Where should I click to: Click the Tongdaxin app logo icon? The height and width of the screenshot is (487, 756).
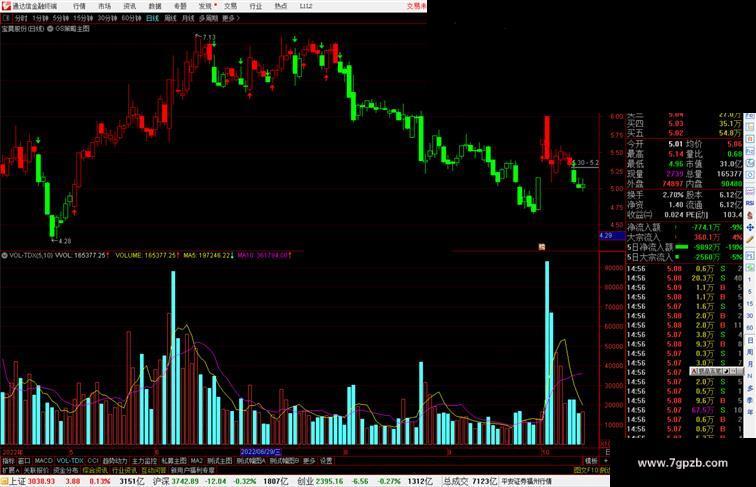[5, 6]
